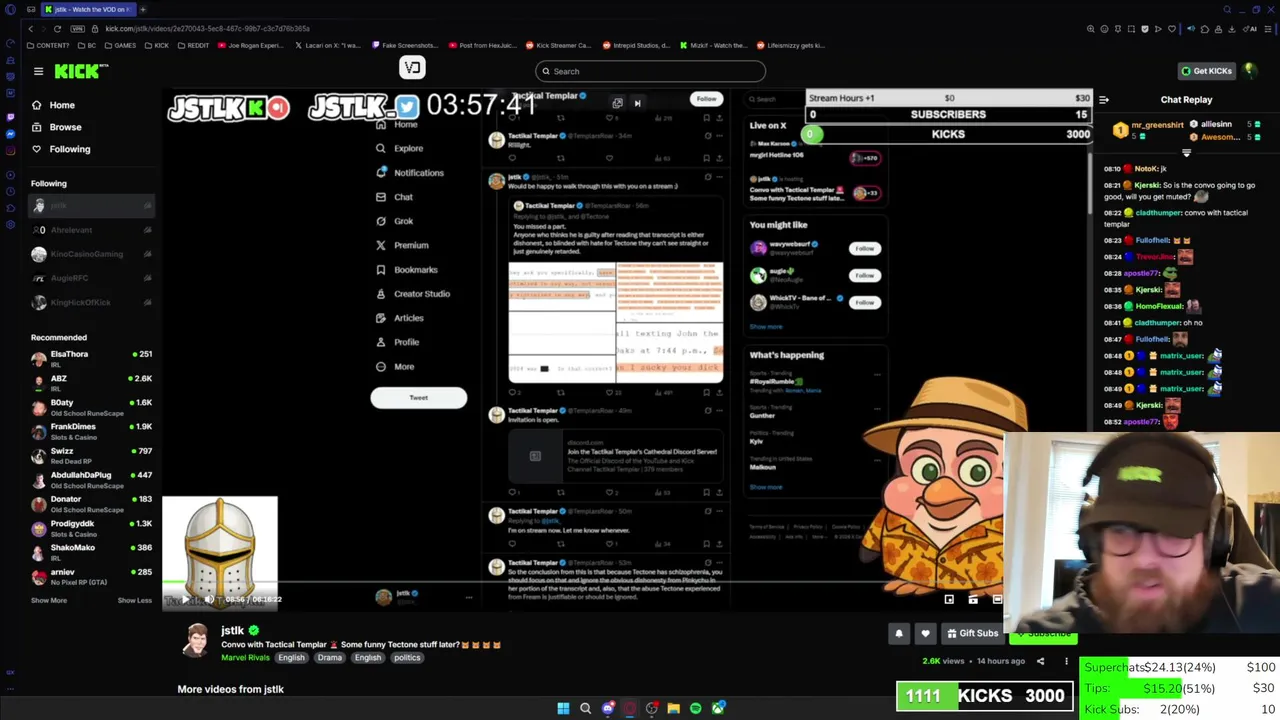Open Prodigyddk recommended channel
This screenshot has width=1280, height=720.
(x=92, y=528)
